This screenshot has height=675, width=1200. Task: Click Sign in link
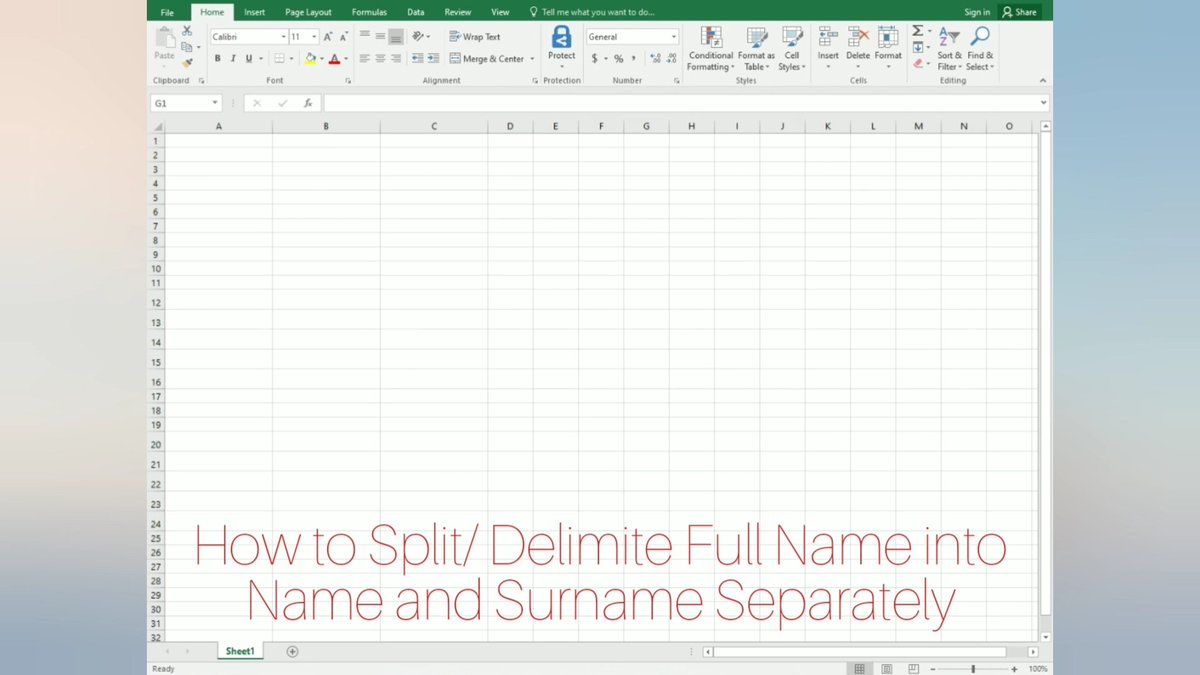[977, 12]
